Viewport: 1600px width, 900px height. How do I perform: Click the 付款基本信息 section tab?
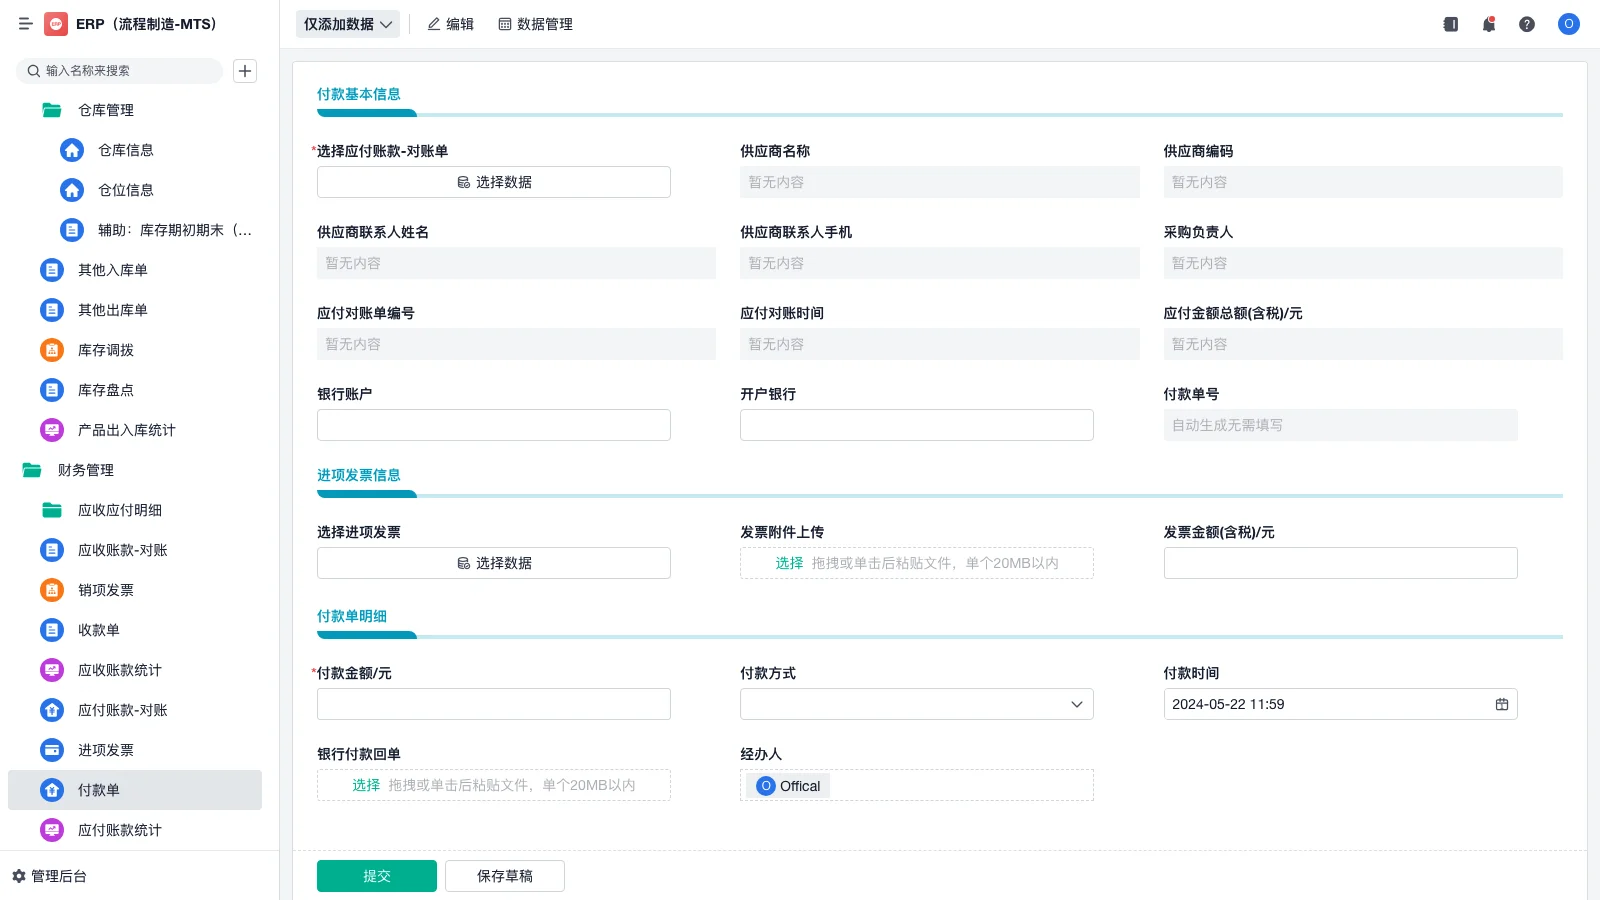(359, 94)
